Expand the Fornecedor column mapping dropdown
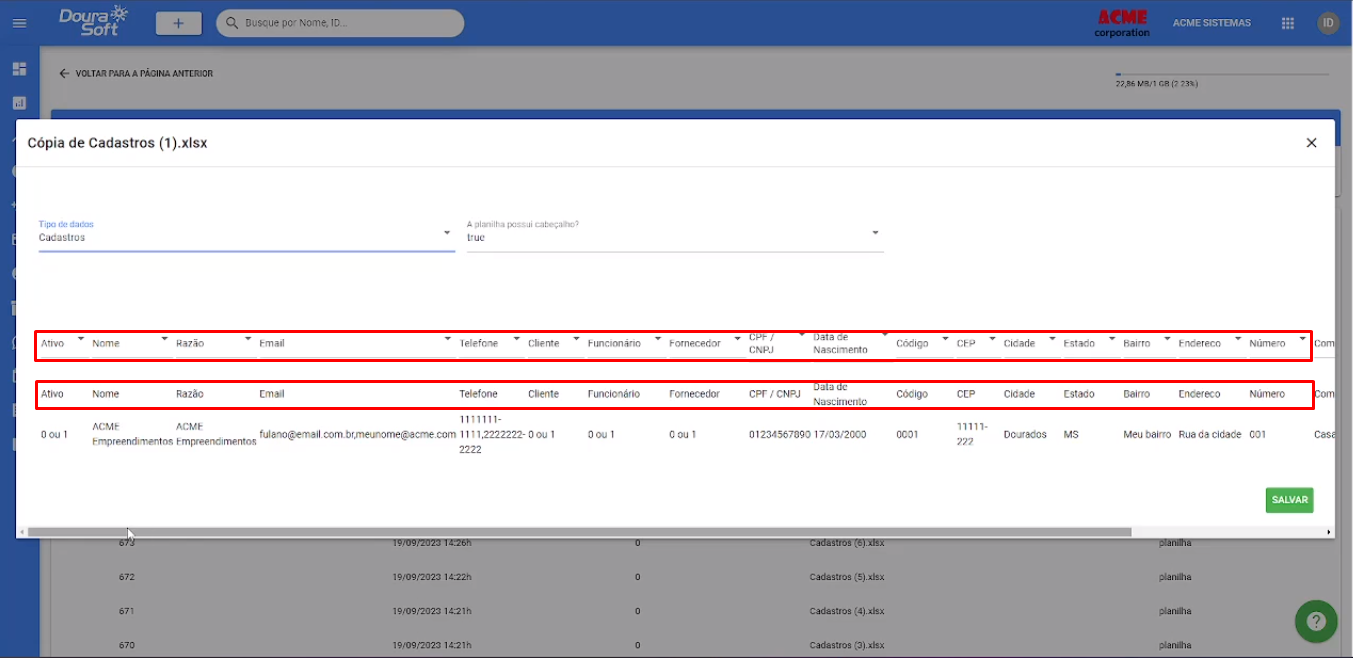 point(735,340)
